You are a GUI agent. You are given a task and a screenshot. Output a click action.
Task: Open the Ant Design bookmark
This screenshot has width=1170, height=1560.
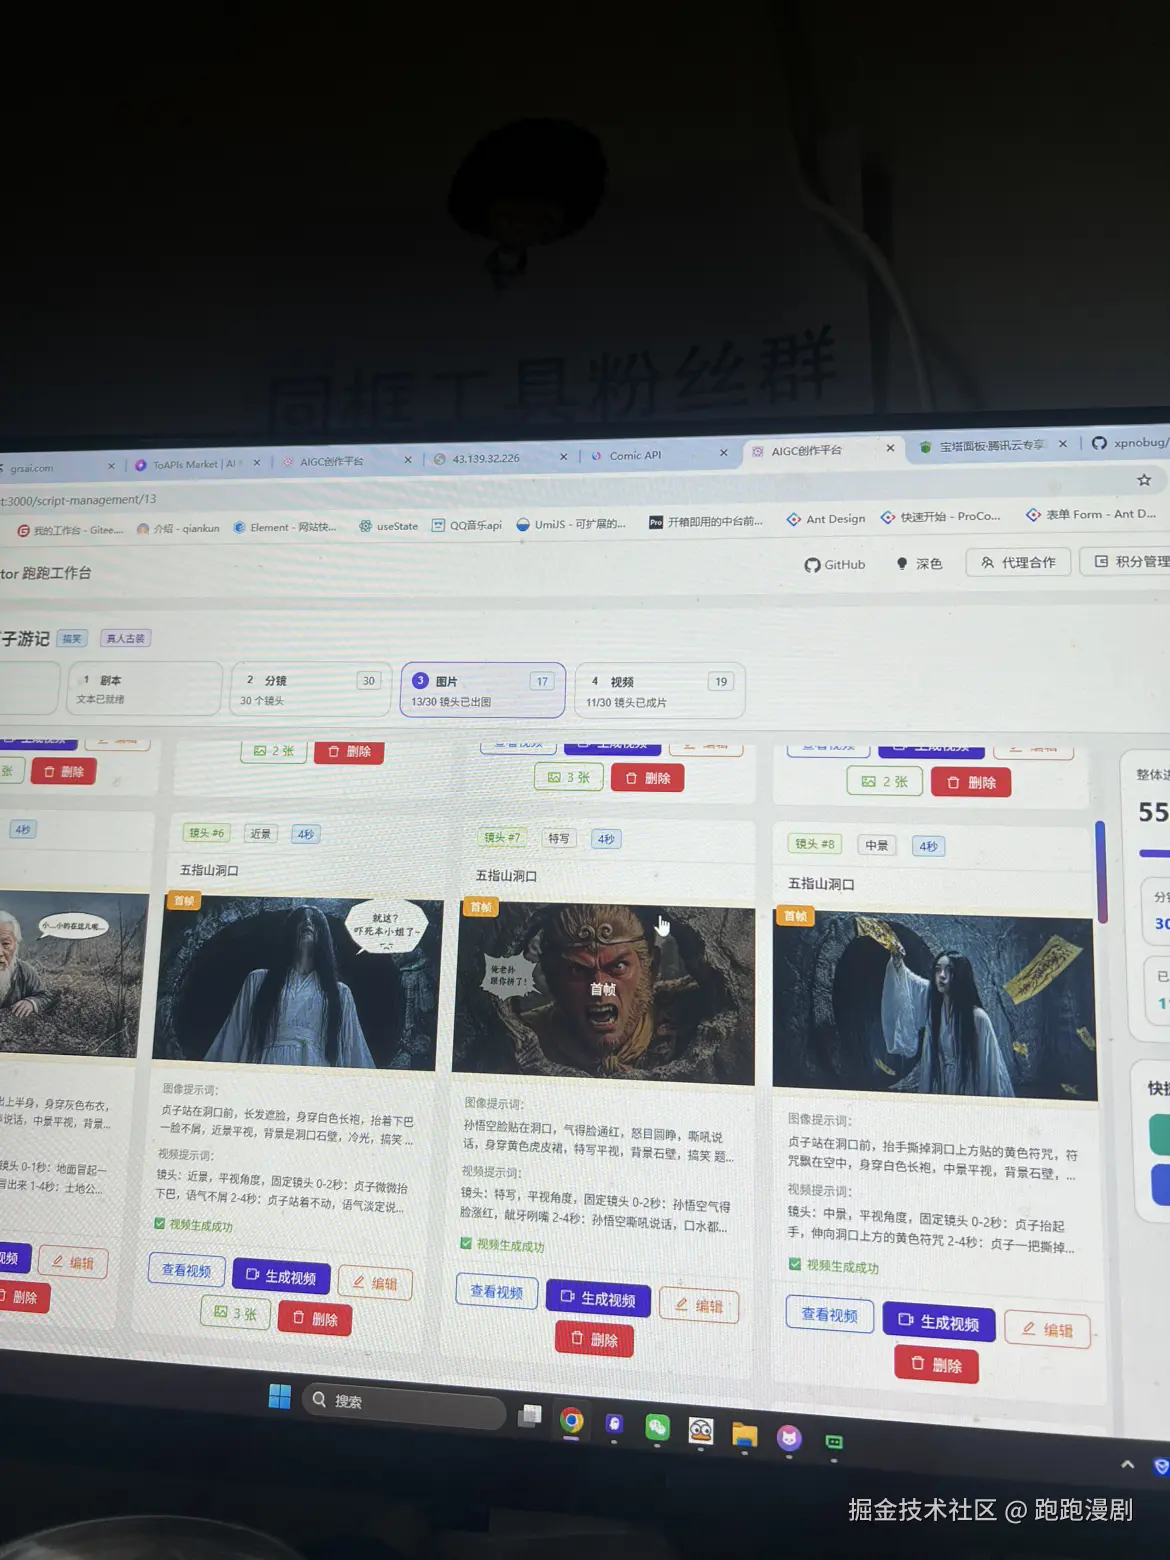[826, 519]
